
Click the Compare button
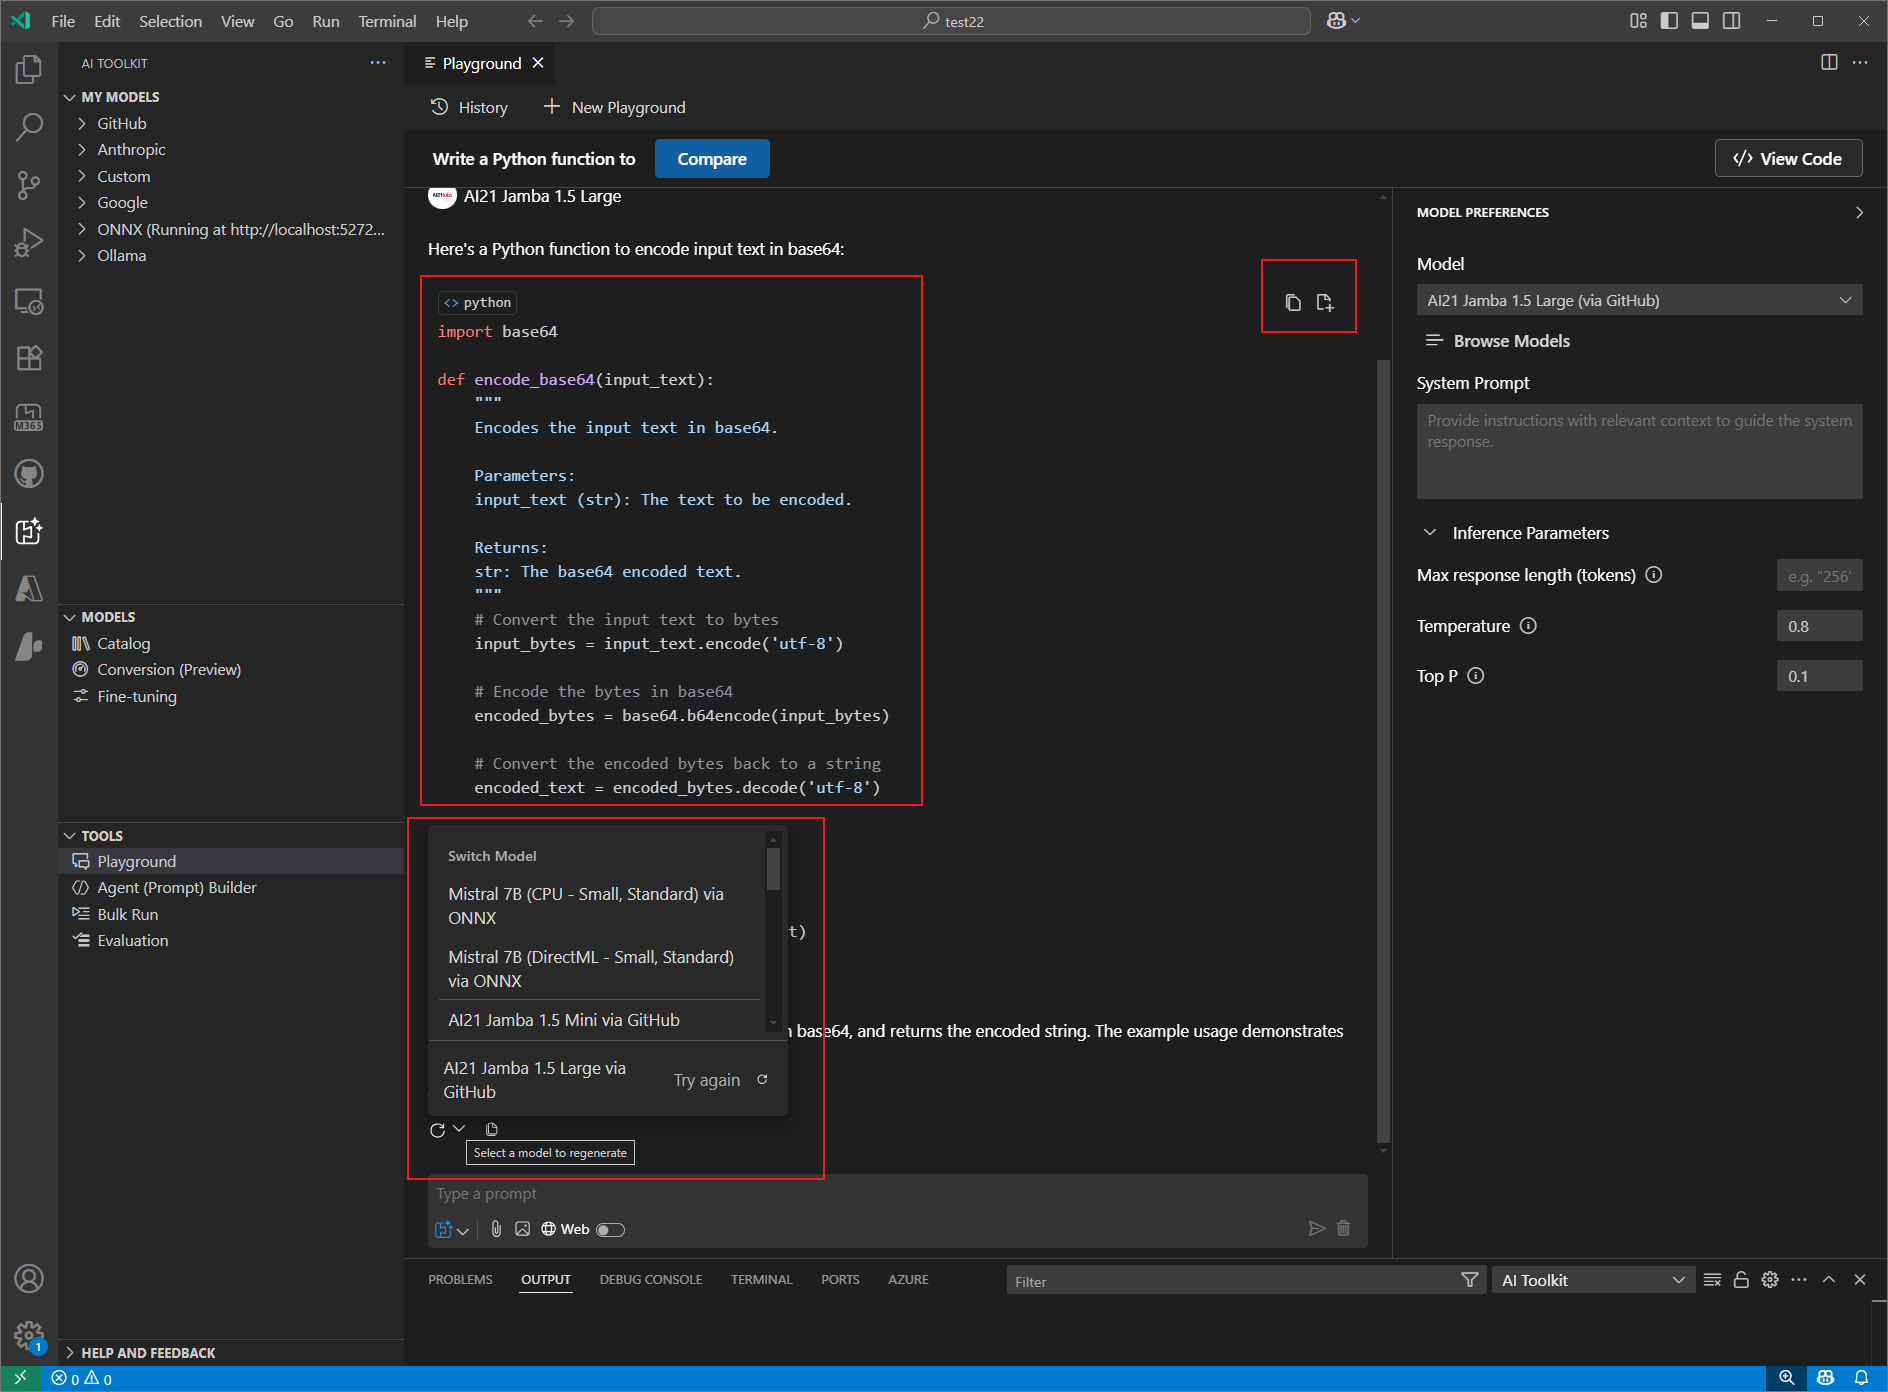pyautogui.click(x=712, y=158)
